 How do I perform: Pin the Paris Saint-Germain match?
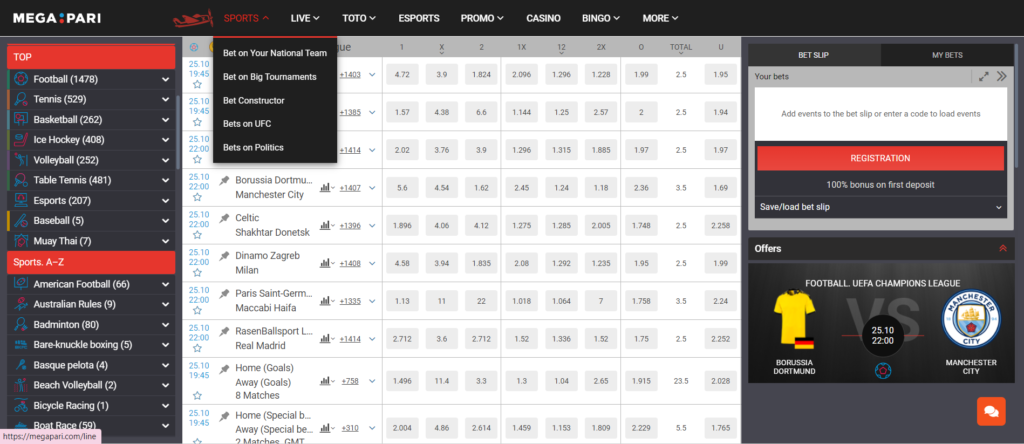tap(224, 293)
